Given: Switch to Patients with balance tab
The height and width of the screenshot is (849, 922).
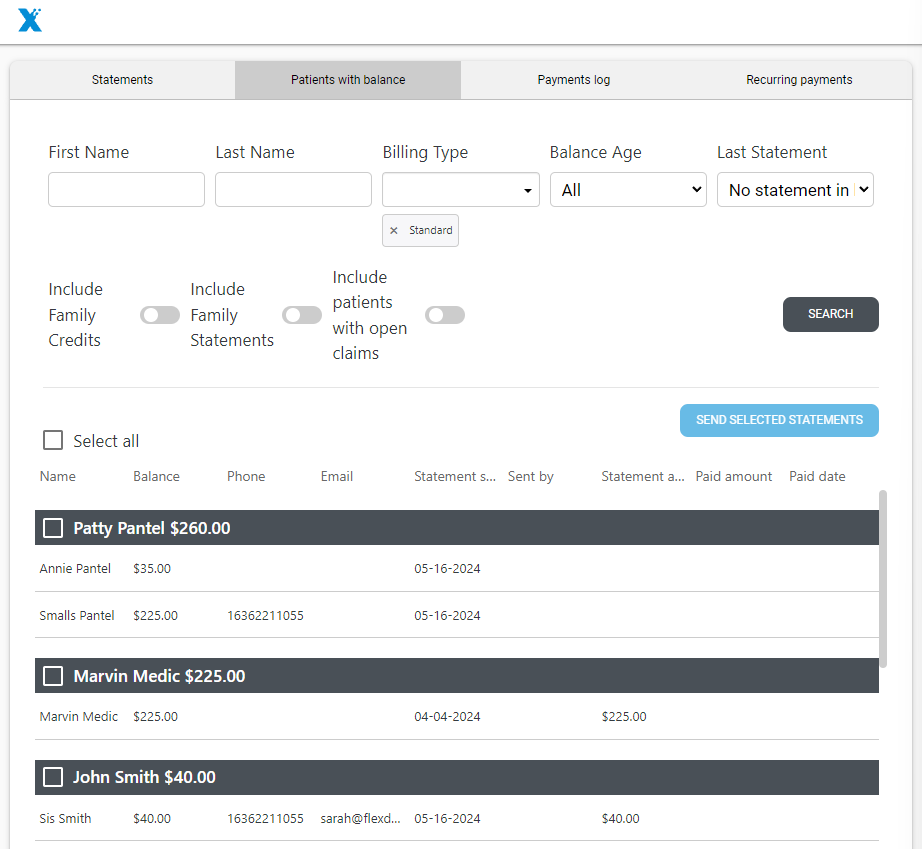Looking at the screenshot, I should pos(348,80).
